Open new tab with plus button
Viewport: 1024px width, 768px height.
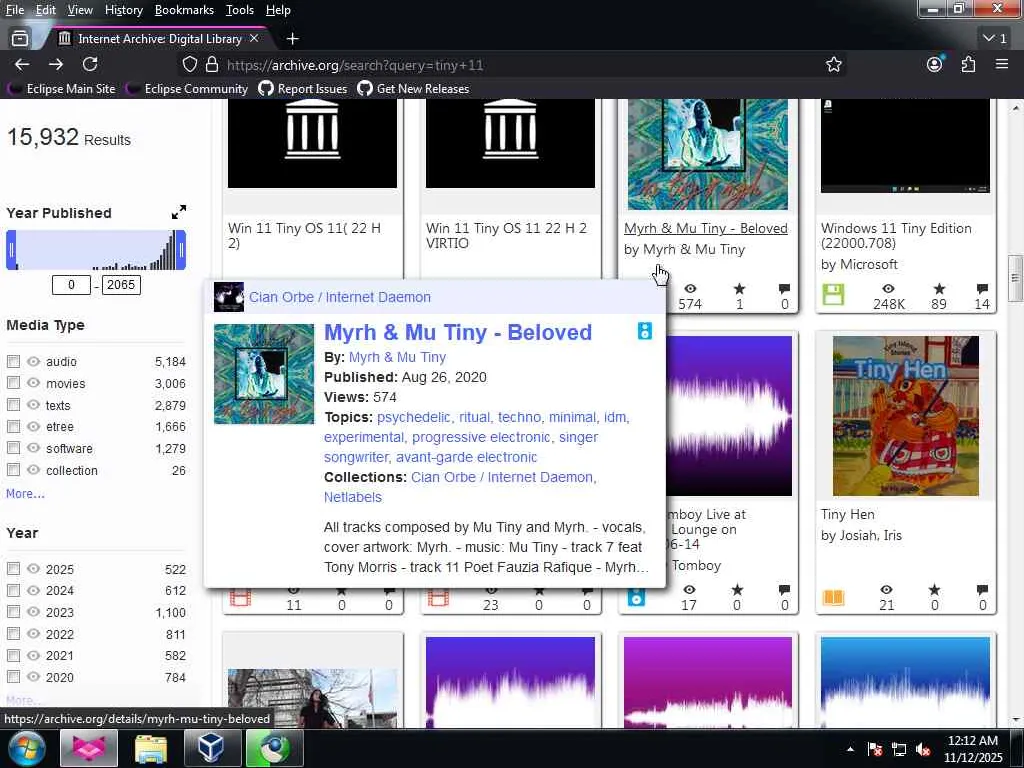(x=292, y=38)
